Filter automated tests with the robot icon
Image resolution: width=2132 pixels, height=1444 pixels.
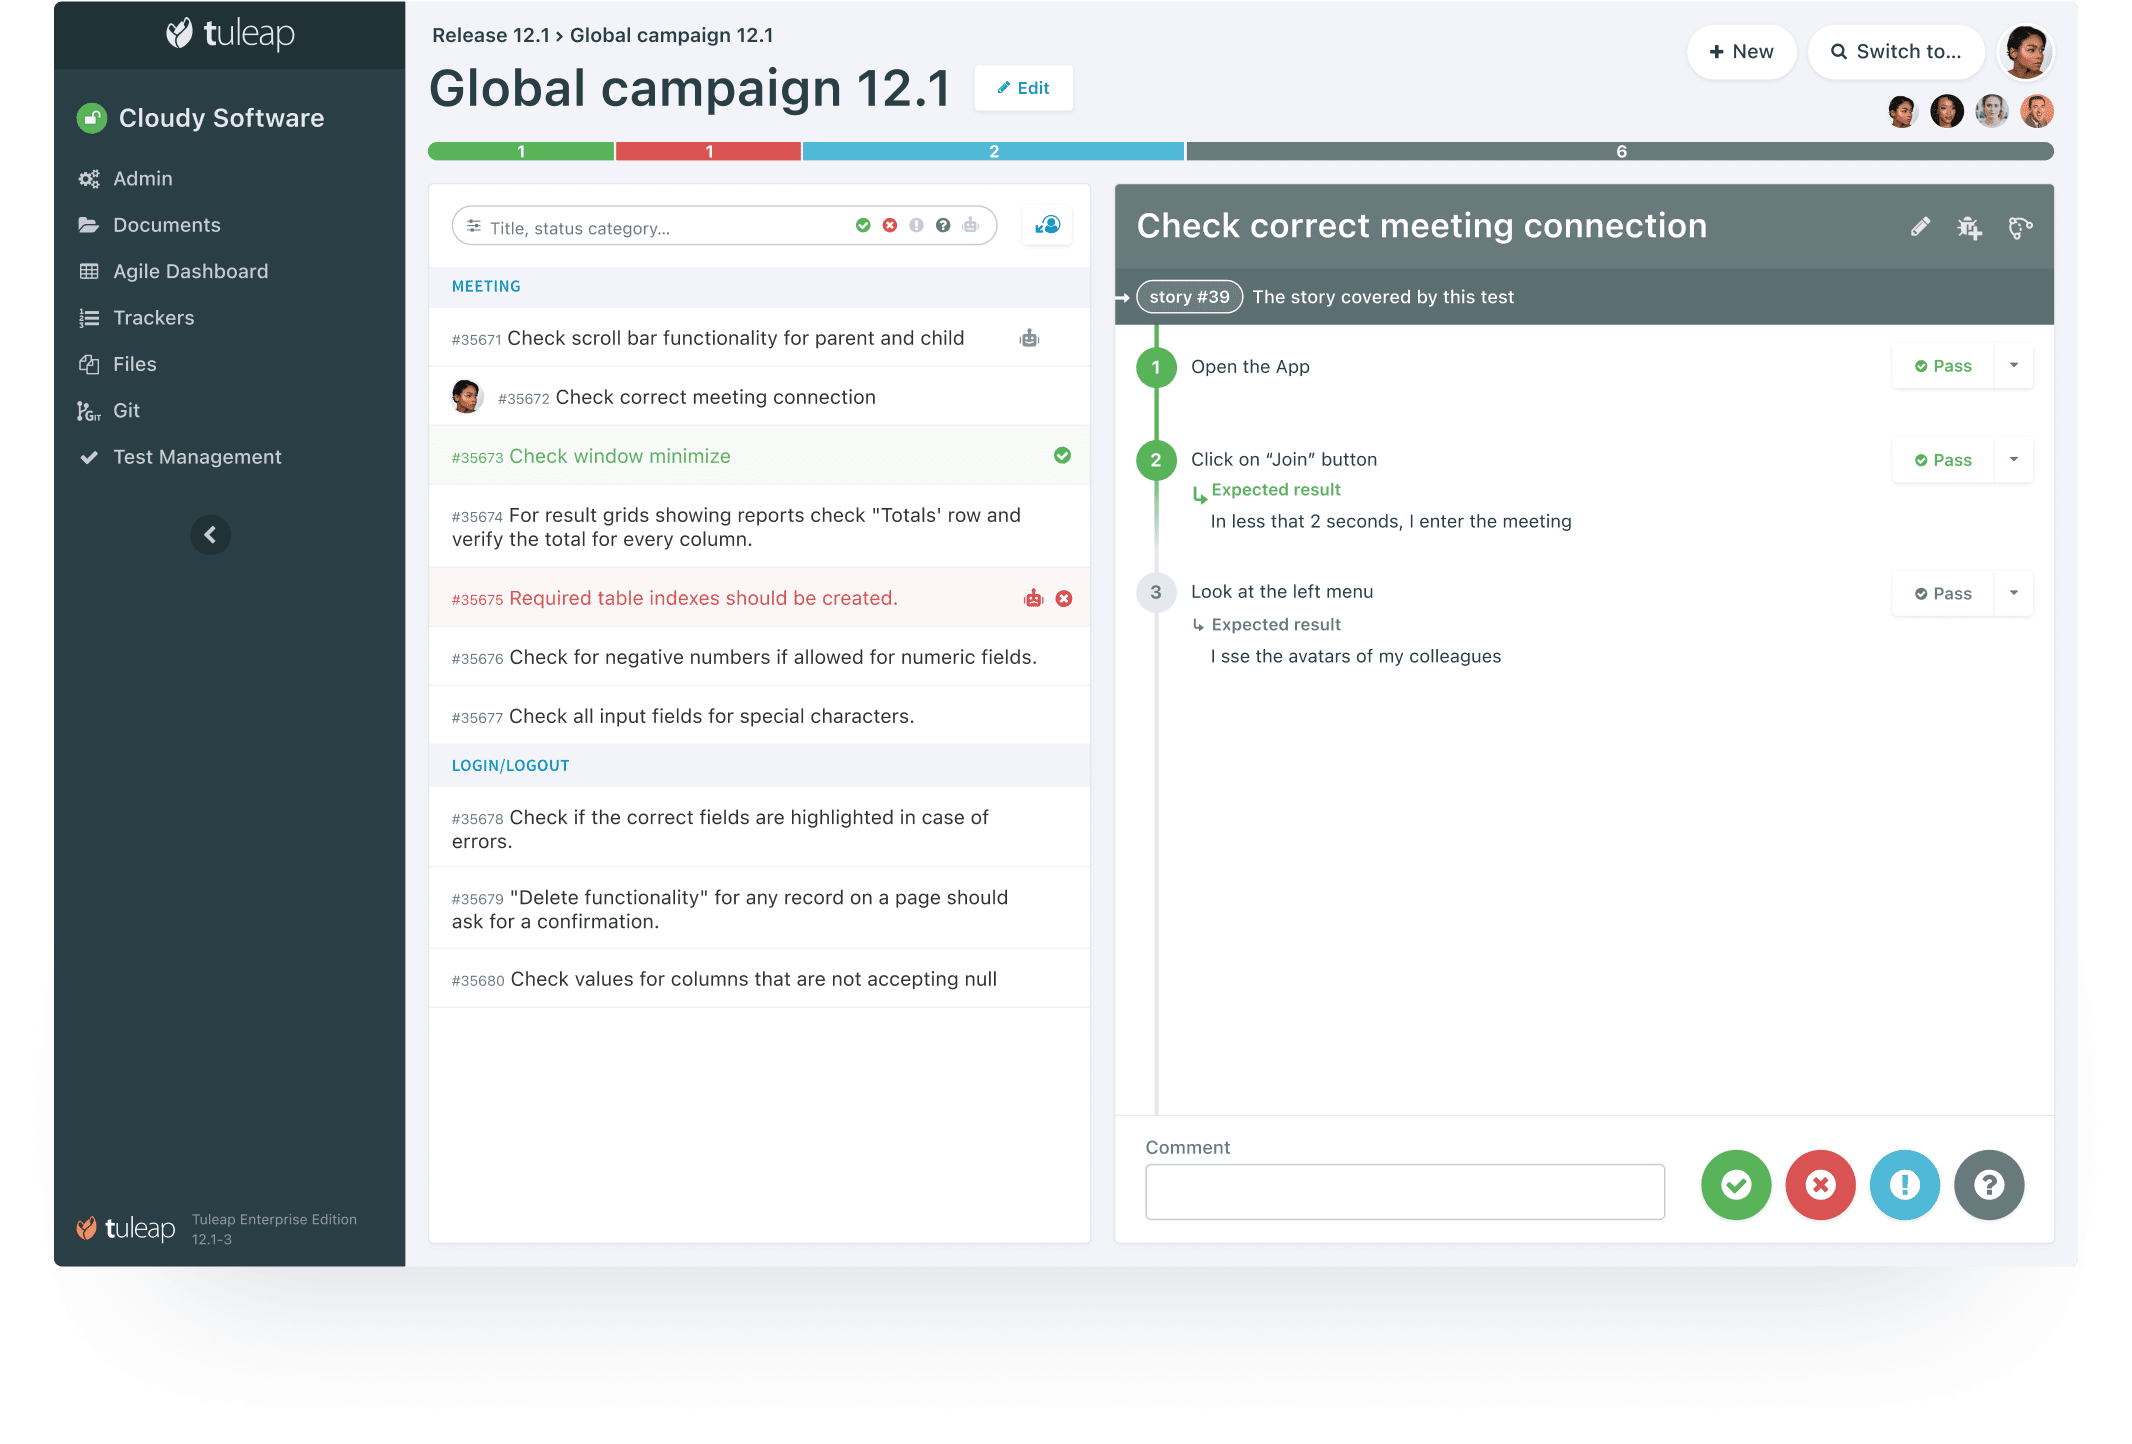pyautogui.click(x=971, y=226)
